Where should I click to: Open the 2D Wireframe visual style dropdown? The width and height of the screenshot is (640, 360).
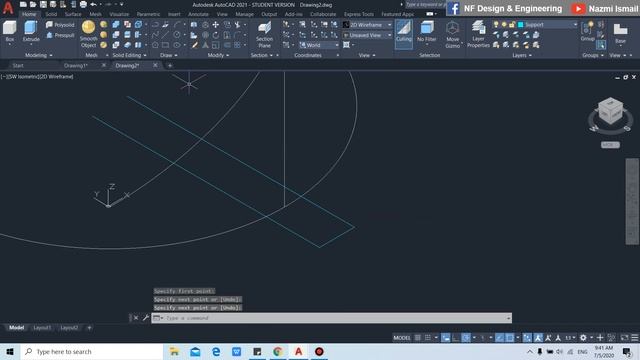[367, 25]
